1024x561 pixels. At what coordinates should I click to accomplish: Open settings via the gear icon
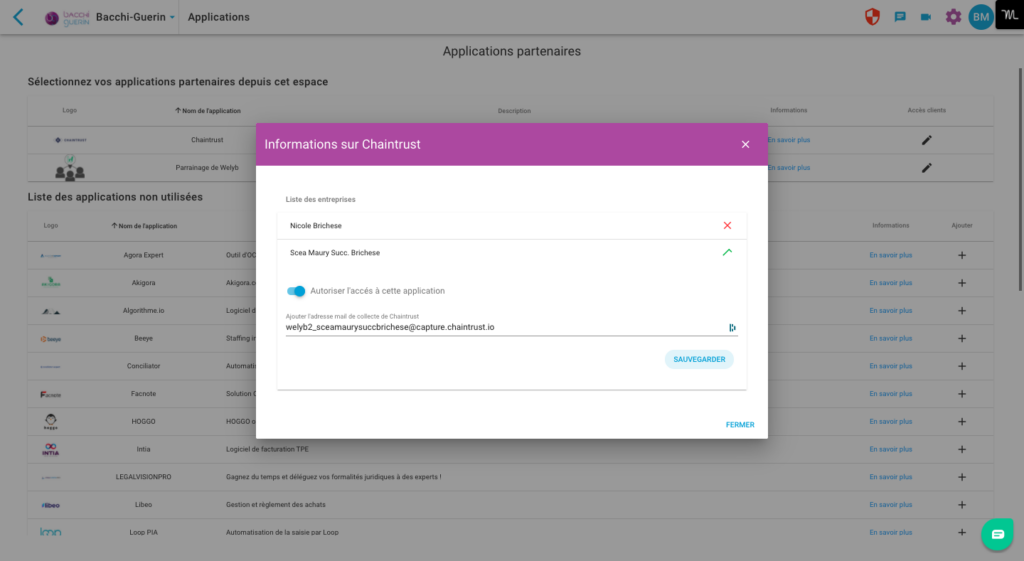(953, 17)
